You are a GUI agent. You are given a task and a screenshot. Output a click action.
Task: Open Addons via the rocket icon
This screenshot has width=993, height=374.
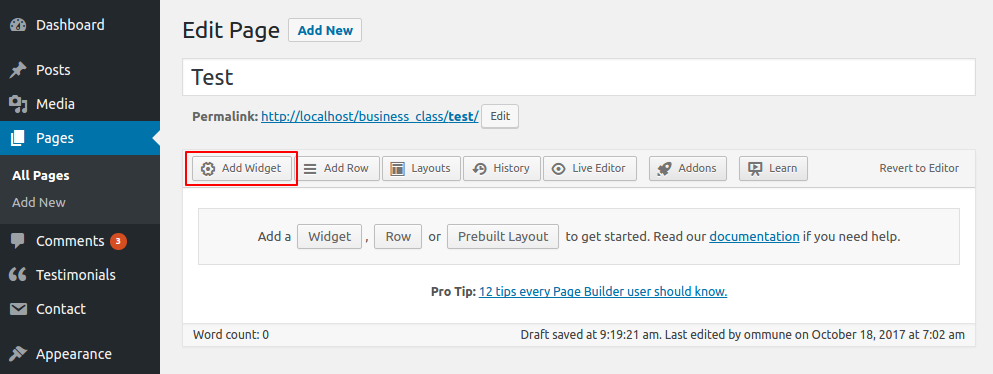click(x=664, y=168)
